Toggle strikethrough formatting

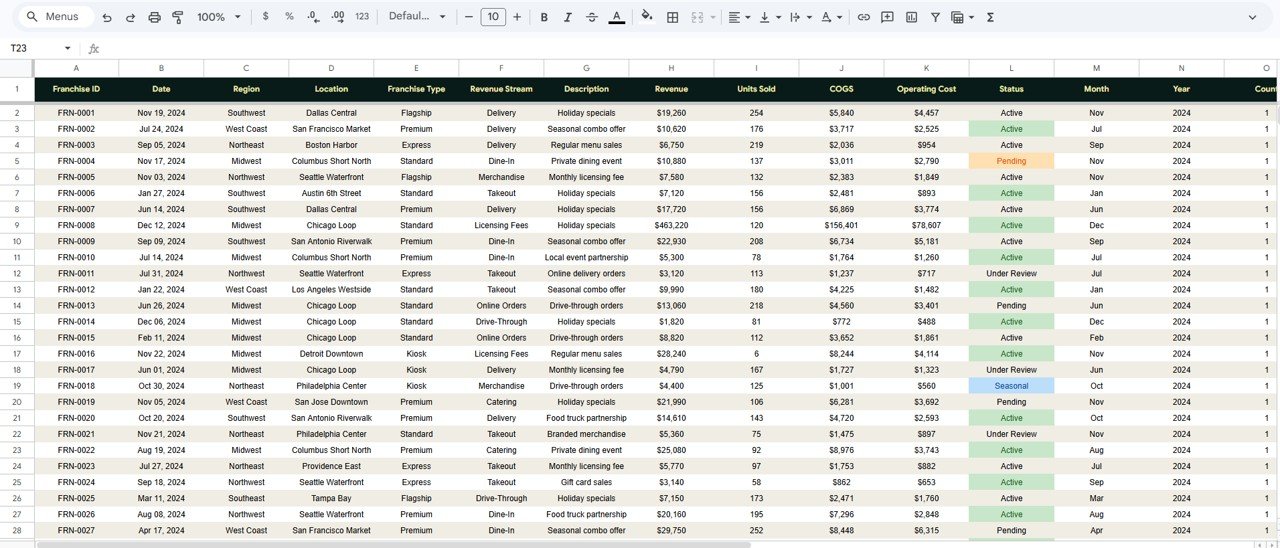pyautogui.click(x=592, y=17)
